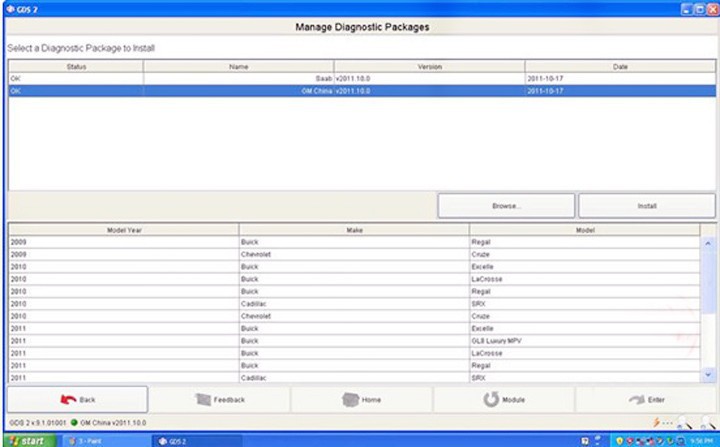Click the Cadillac make cell in the 2011 row
Image resolution: width=720 pixels, height=447 pixels.
(x=354, y=378)
